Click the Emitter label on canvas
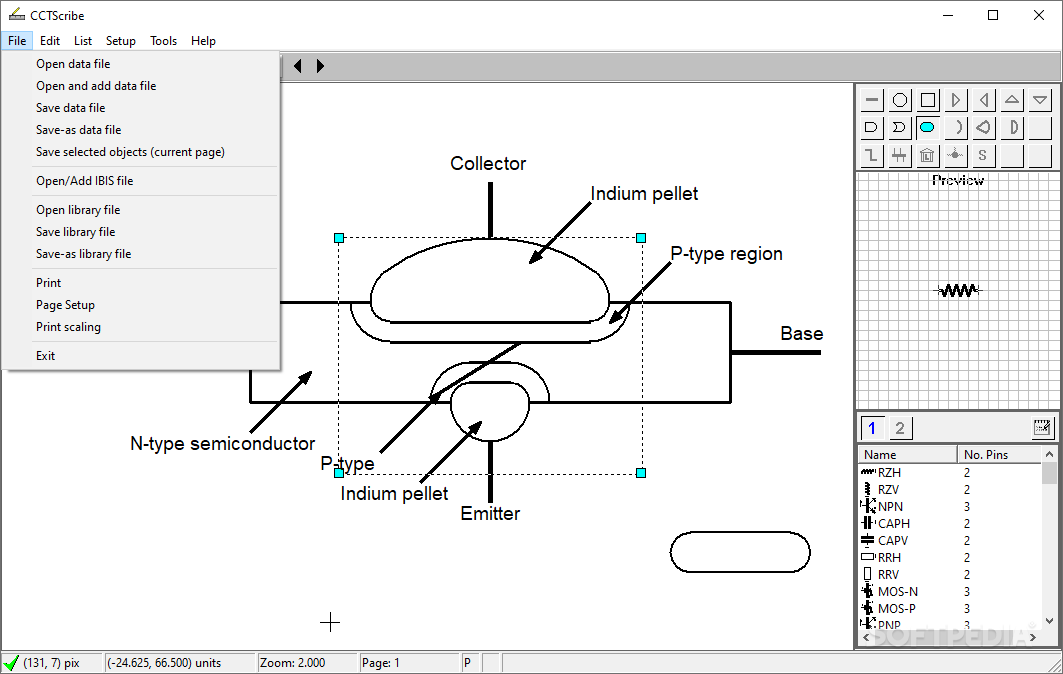This screenshot has width=1063, height=674. 490,513
